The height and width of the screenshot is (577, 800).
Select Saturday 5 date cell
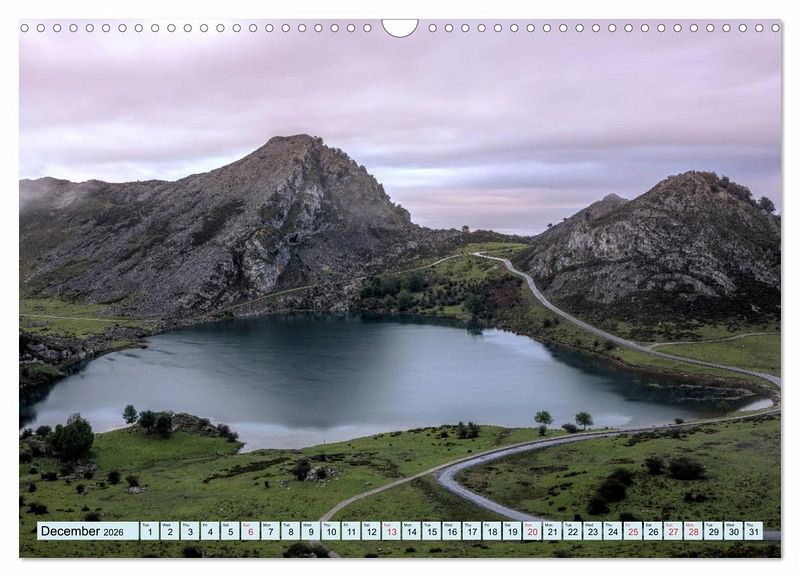pos(230,531)
